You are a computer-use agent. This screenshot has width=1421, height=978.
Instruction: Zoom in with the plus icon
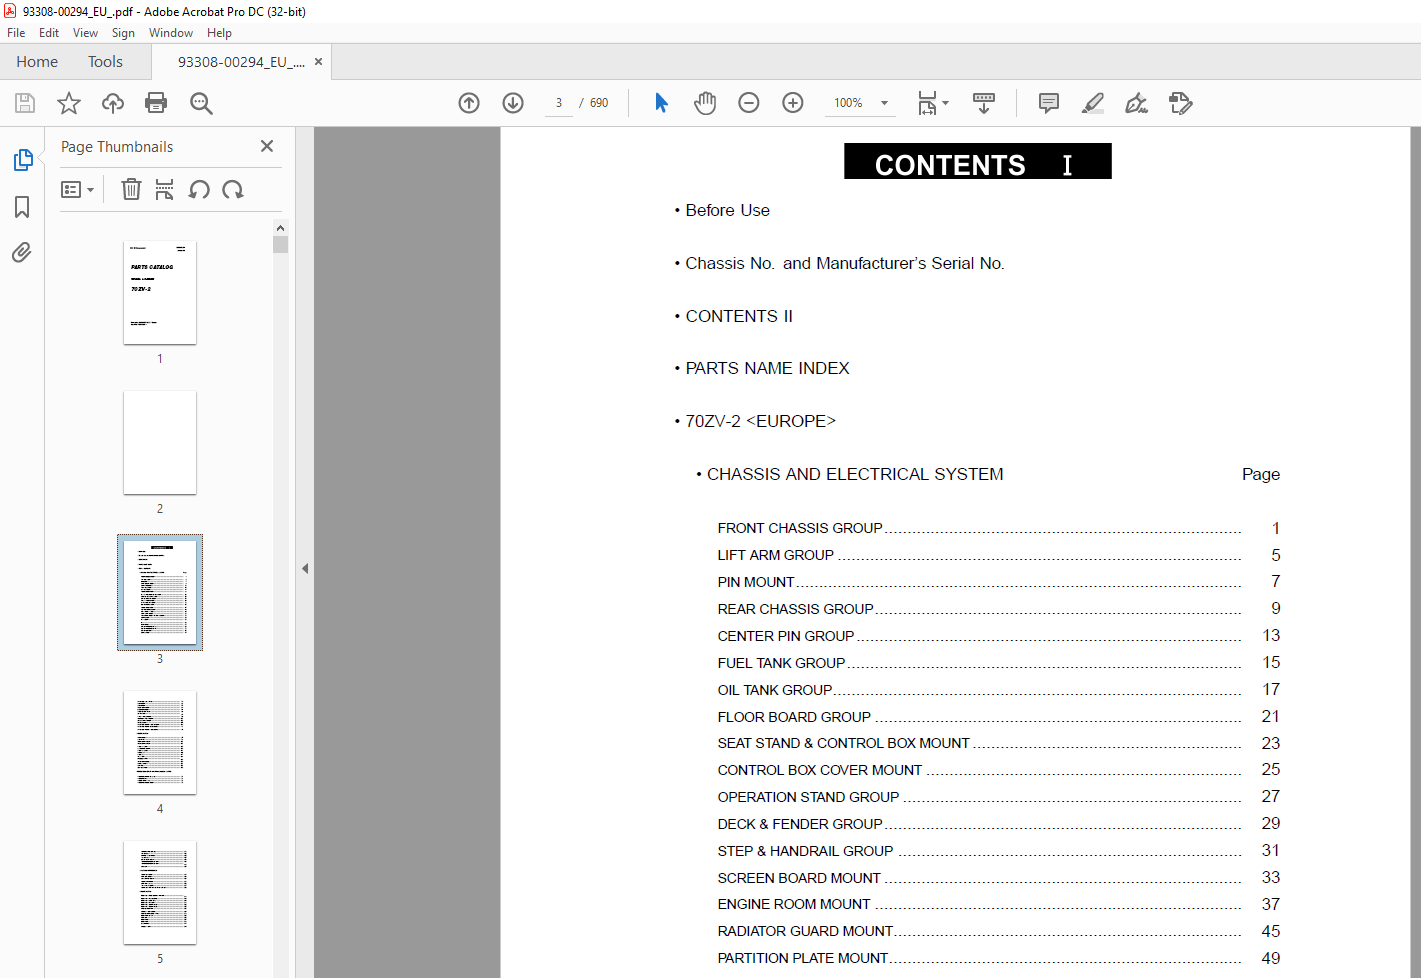tap(793, 103)
